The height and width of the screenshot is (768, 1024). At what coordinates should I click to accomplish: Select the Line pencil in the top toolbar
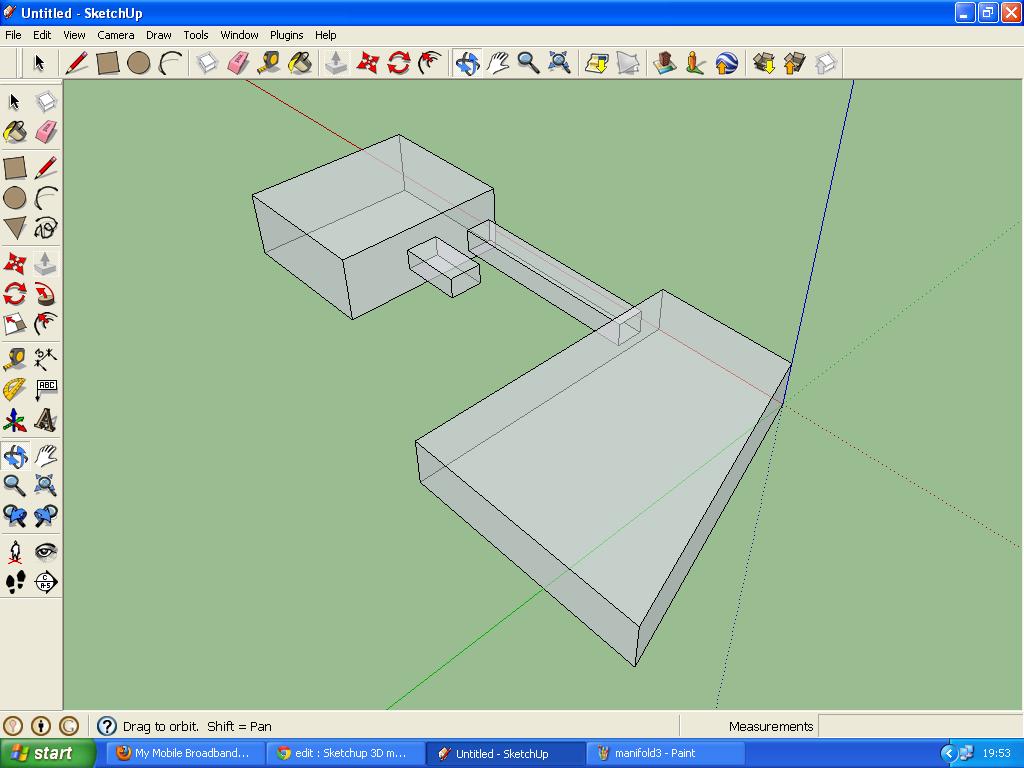[76, 63]
